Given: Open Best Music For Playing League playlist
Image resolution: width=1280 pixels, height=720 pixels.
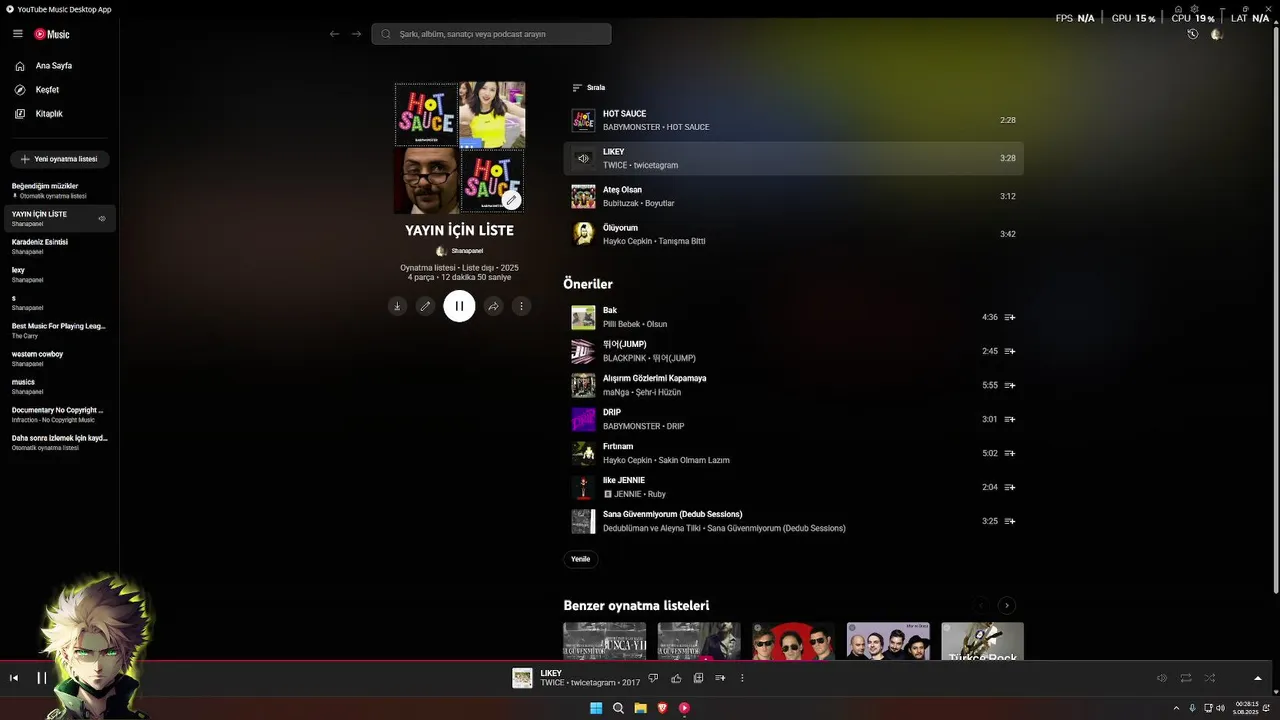Looking at the screenshot, I should point(58,330).
